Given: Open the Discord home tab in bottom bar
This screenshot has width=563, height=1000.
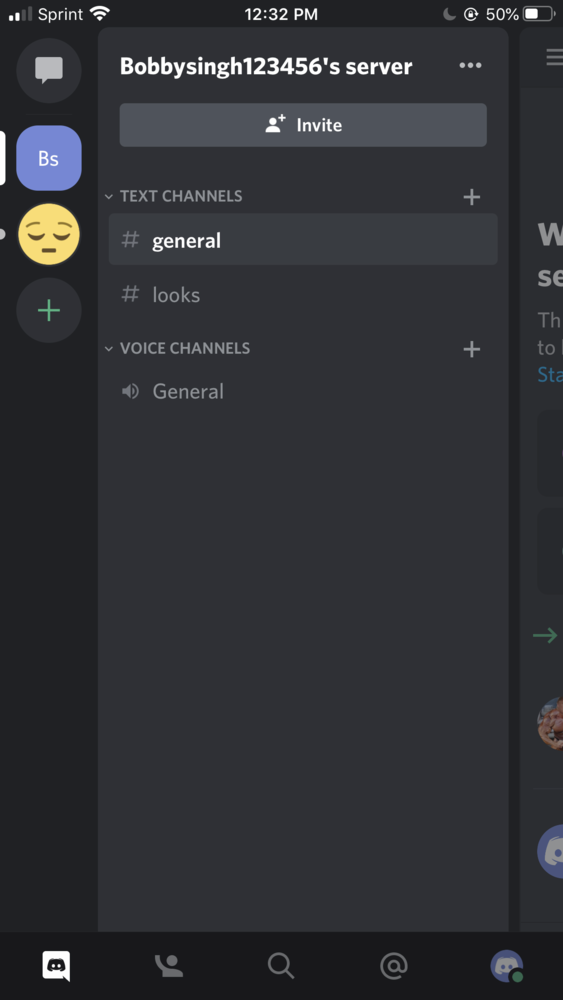Looking at the screenshot, I should 56,966.
